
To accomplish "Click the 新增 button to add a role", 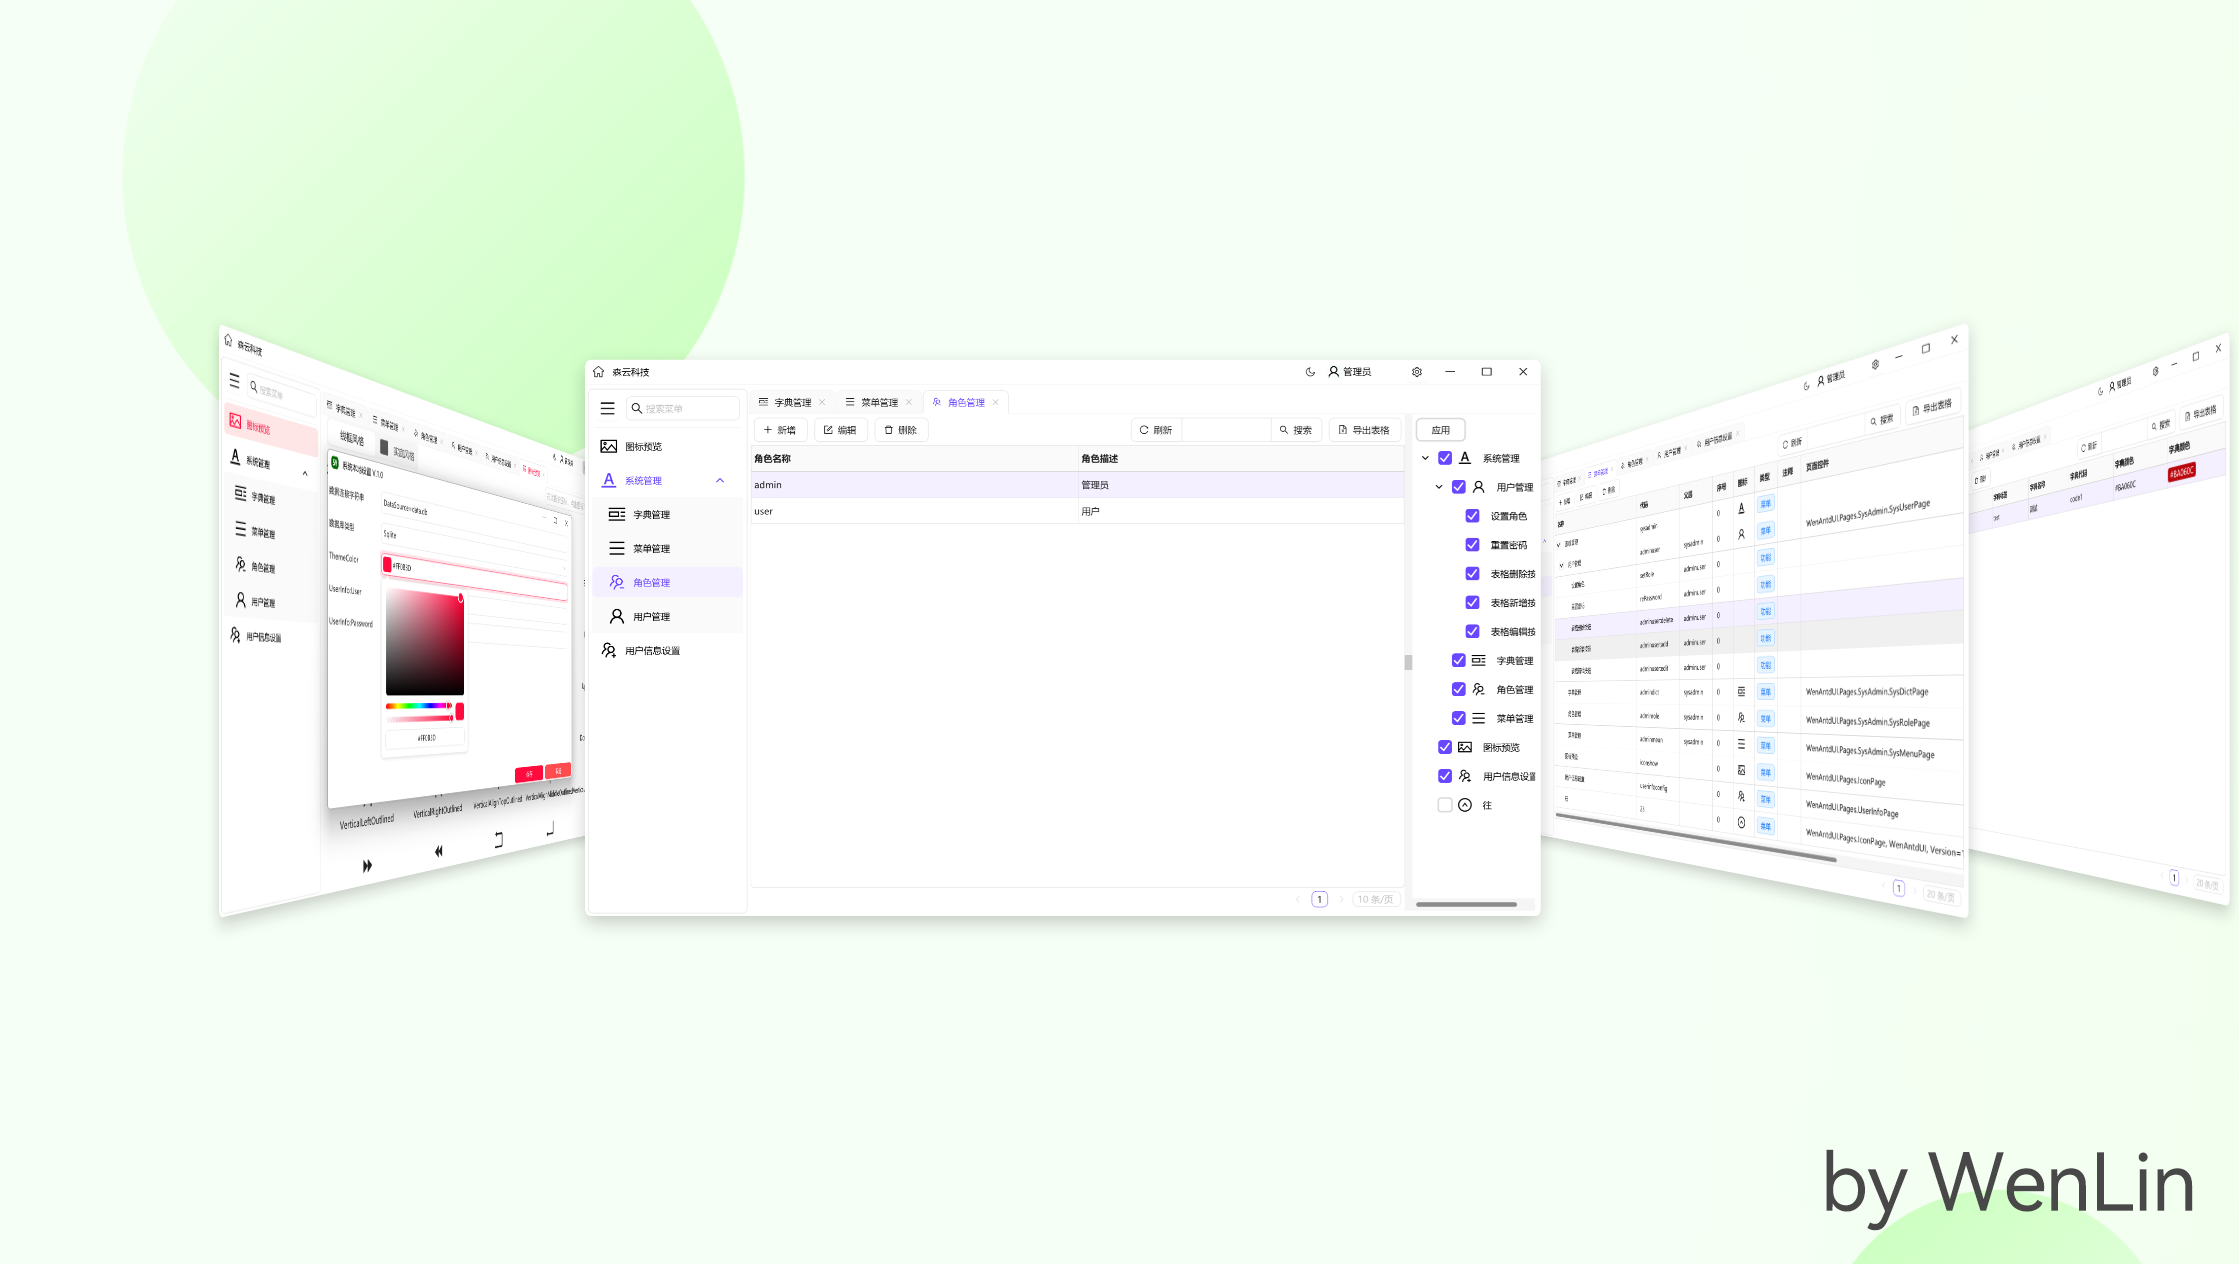I will pyautogui.click(x=780, y=429).
